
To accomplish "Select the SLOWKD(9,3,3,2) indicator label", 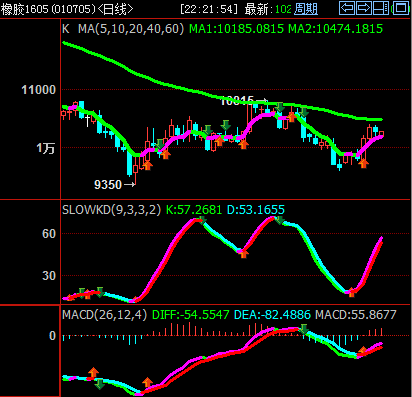I will tap(111, 210).
